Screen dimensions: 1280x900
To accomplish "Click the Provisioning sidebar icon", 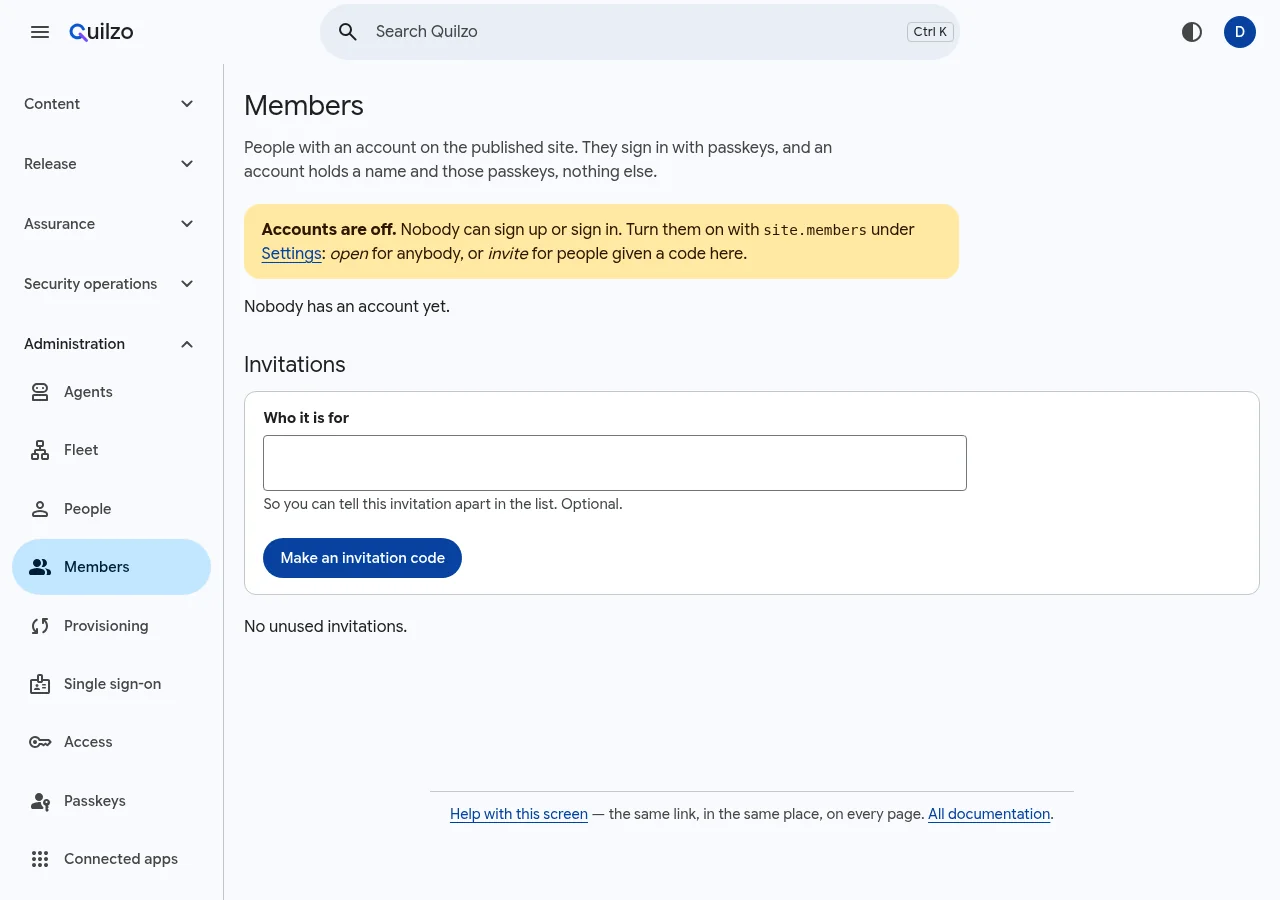I will click(x=40, y=626).
